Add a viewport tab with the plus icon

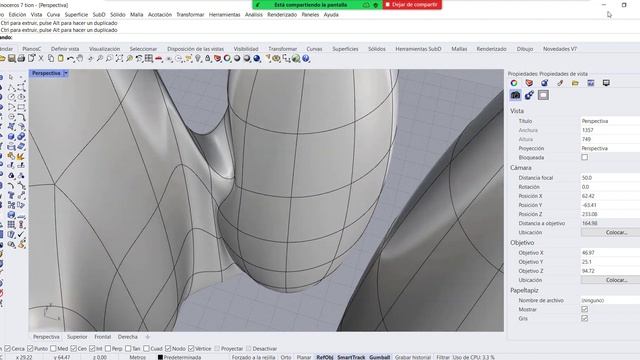click(147, 337)
